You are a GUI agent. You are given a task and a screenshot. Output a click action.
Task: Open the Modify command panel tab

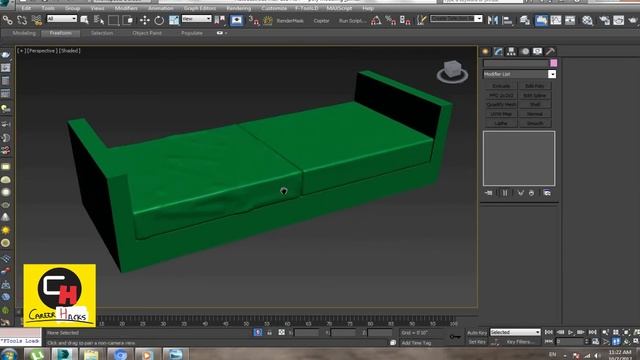pyautogui.click(x=498, y=51)
